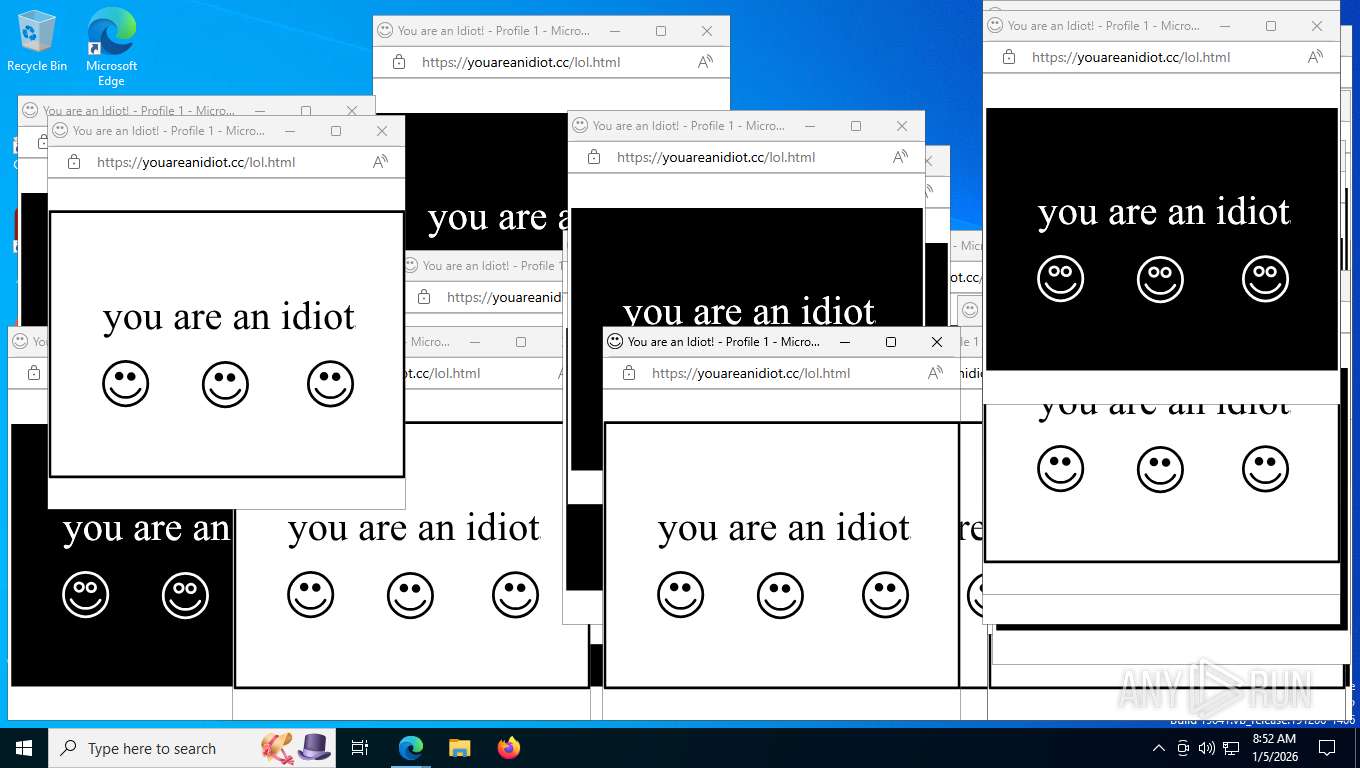Screen dimensions: 1360x768
Task: Click 'you are an idiot' text in top-right black page
Action: tap(1164, 212)
